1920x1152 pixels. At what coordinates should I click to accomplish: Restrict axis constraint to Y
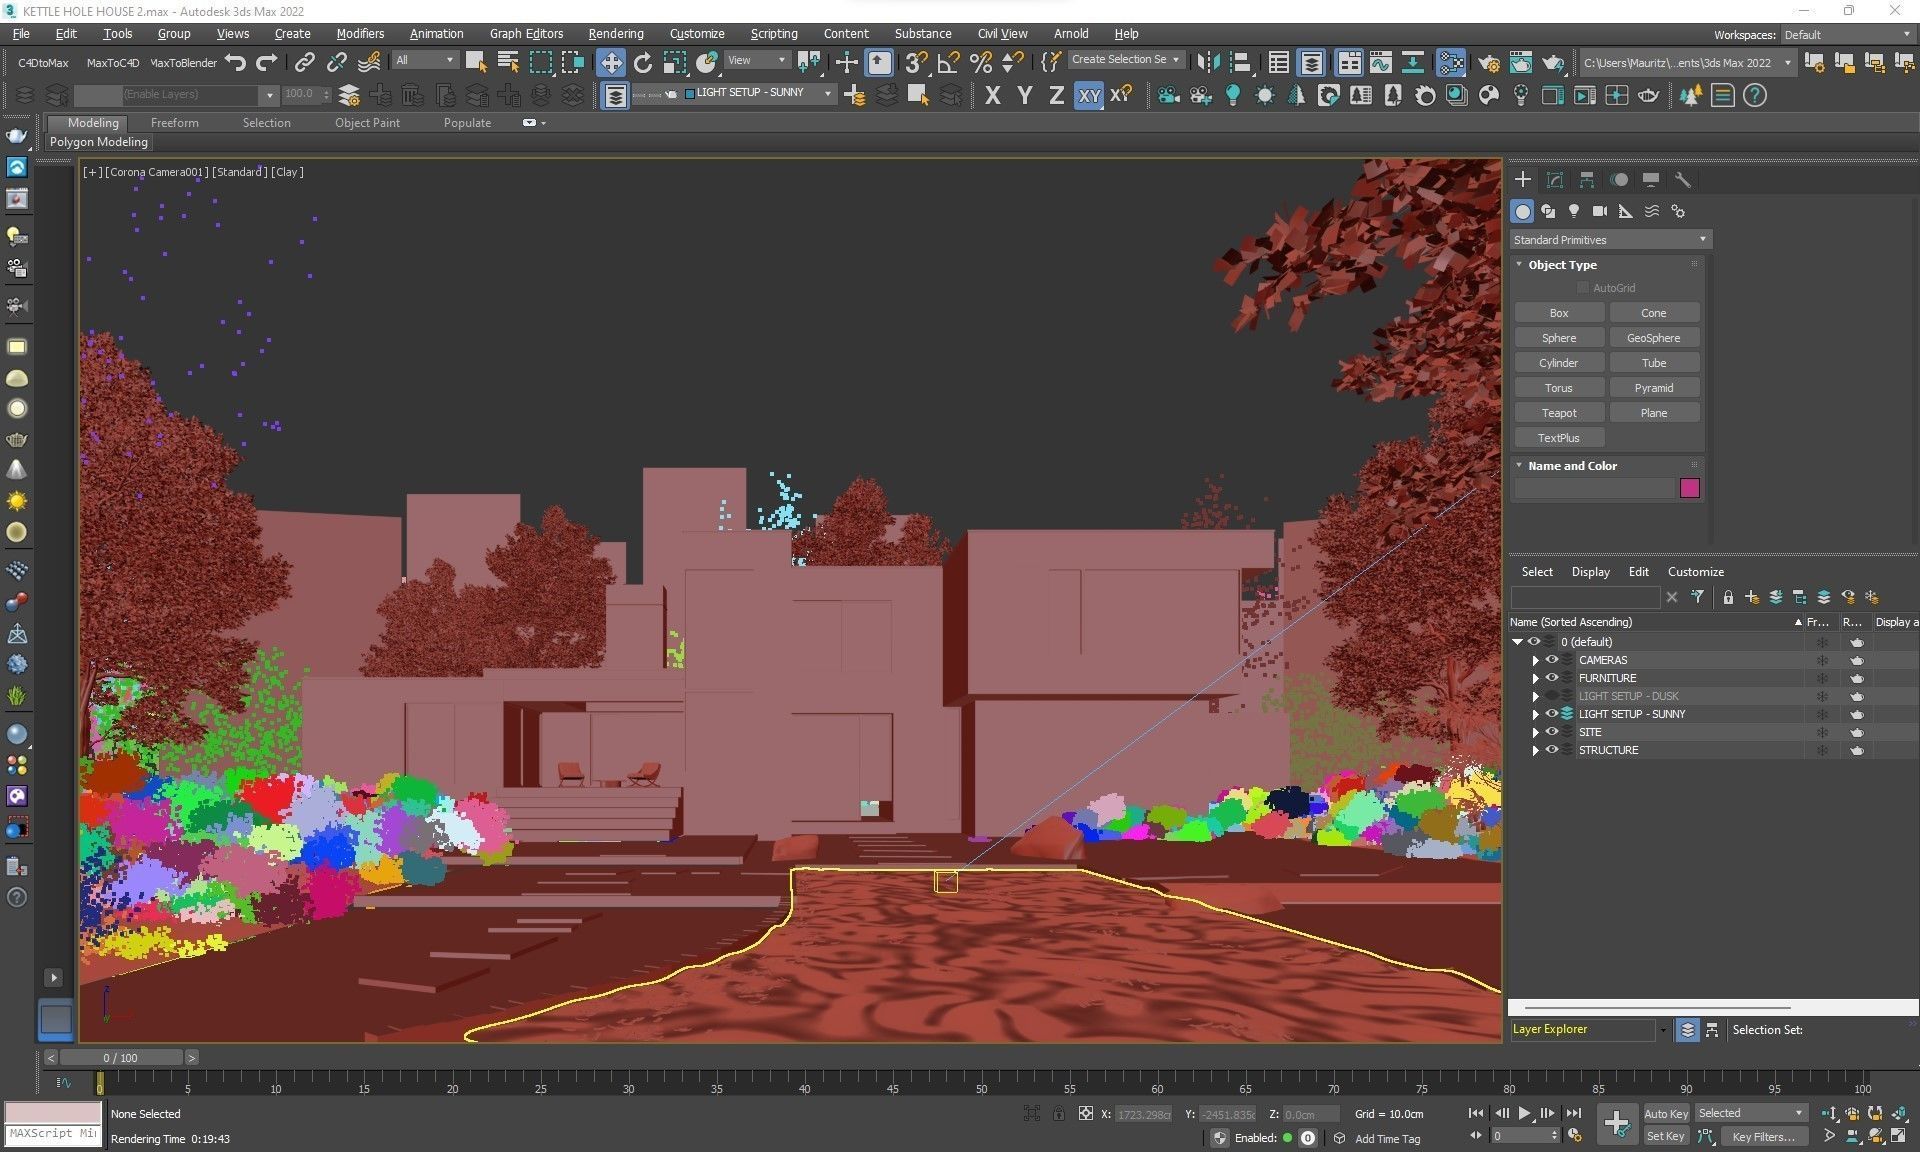[1024, 96]
